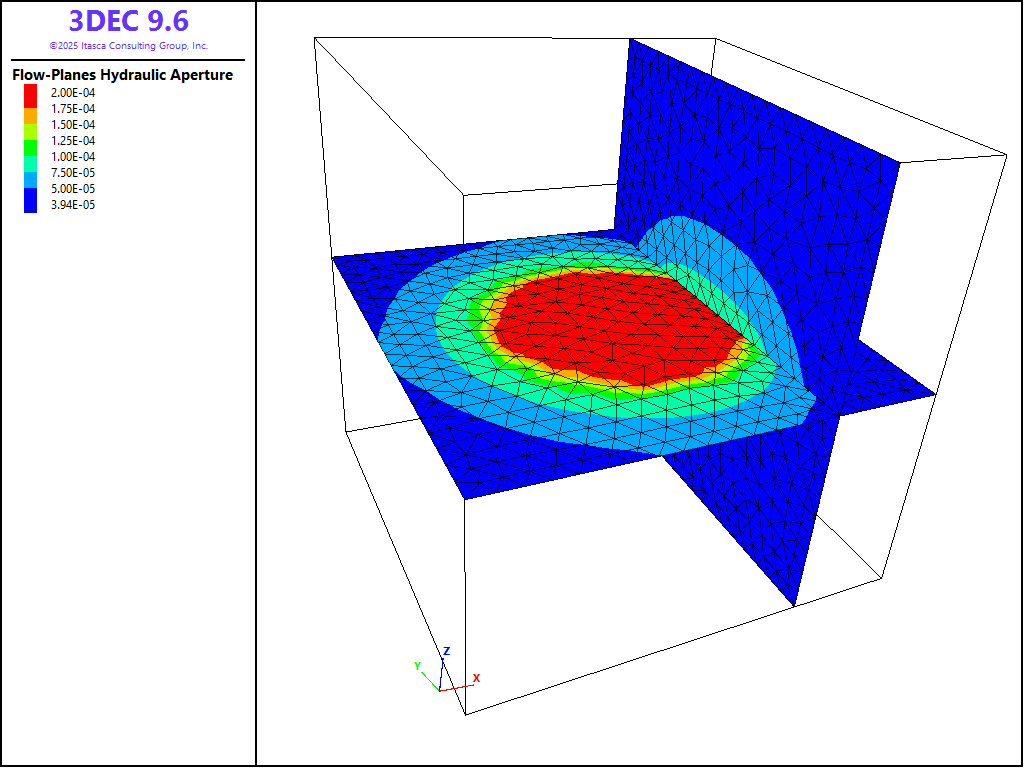
Task: Click the Itasca Consulting Group copyright line
Action: tap(128, 46)
